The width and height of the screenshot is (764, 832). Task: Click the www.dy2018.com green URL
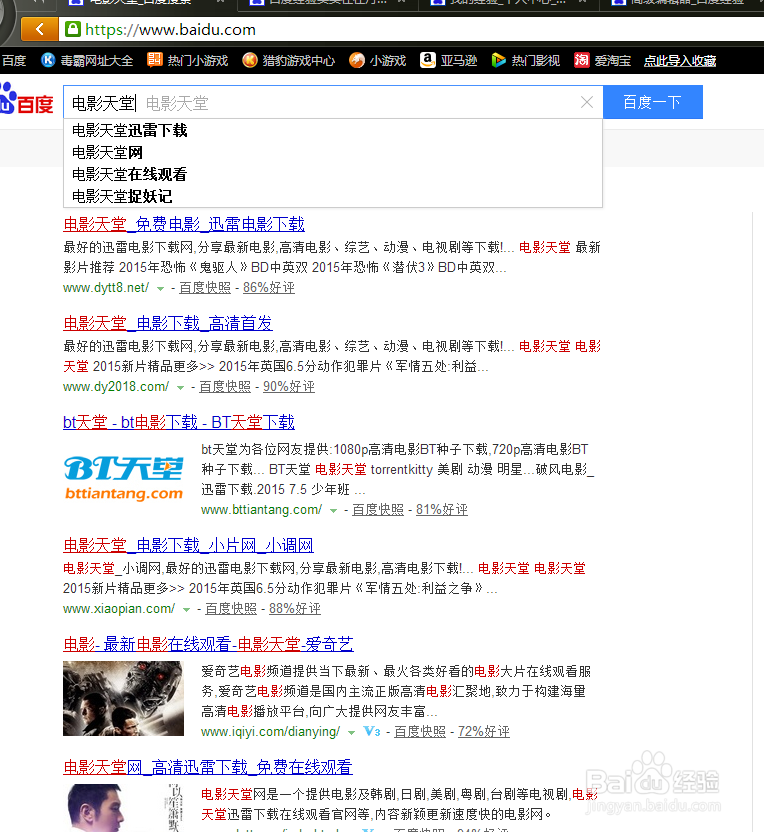point(116,387)
